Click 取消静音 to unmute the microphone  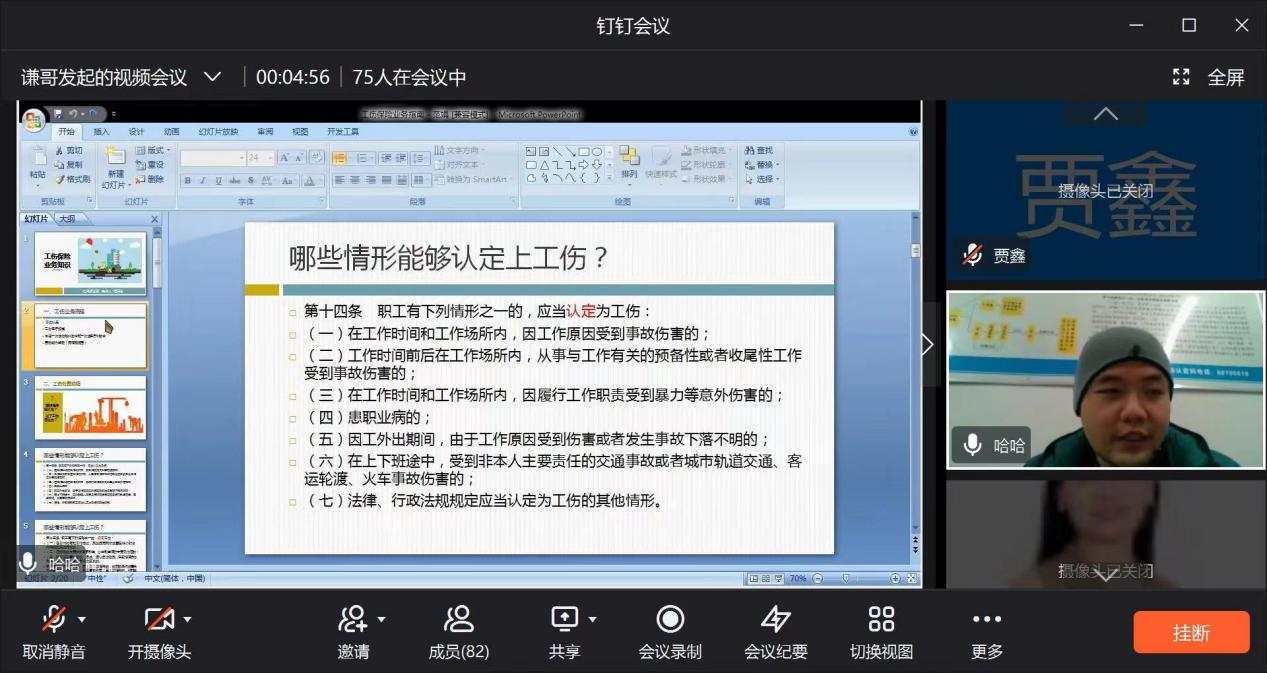[55, 630]
